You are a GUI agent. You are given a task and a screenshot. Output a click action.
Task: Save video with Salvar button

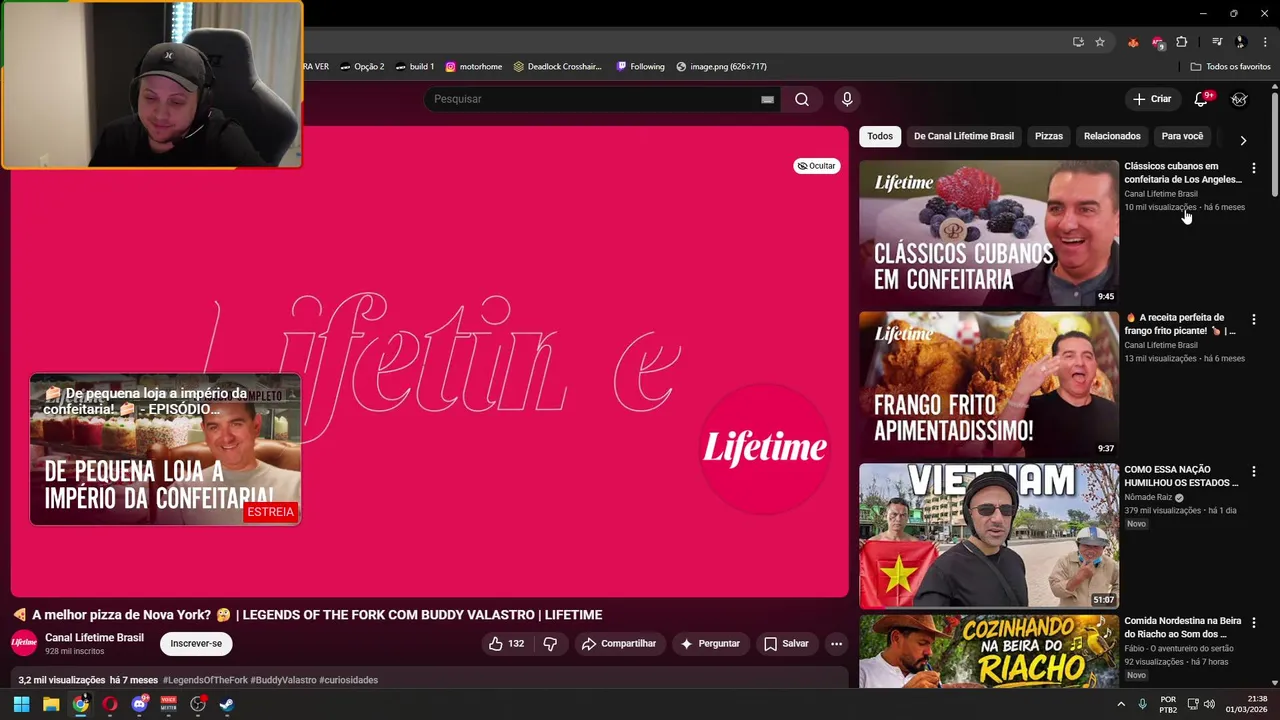(786, 644)
